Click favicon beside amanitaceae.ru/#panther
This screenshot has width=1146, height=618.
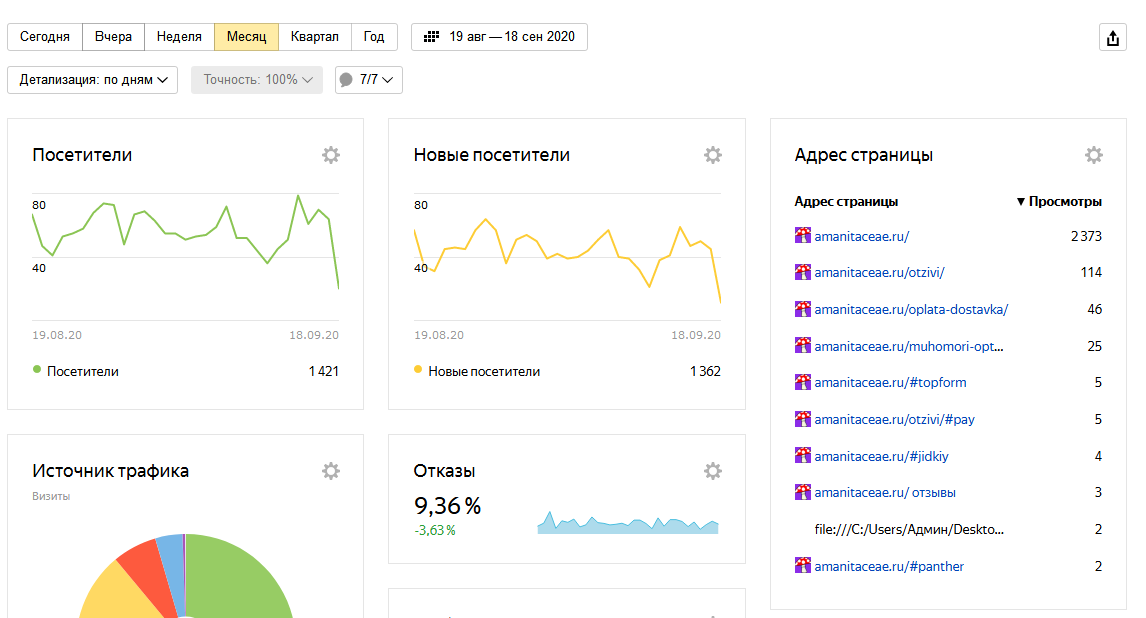tap(802, 565)
